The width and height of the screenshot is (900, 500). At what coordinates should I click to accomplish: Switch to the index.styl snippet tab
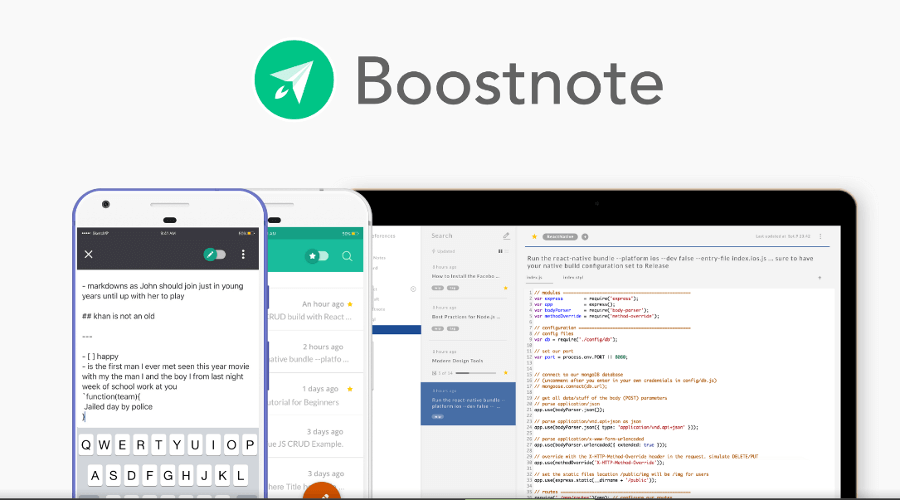tap(572, 277)
